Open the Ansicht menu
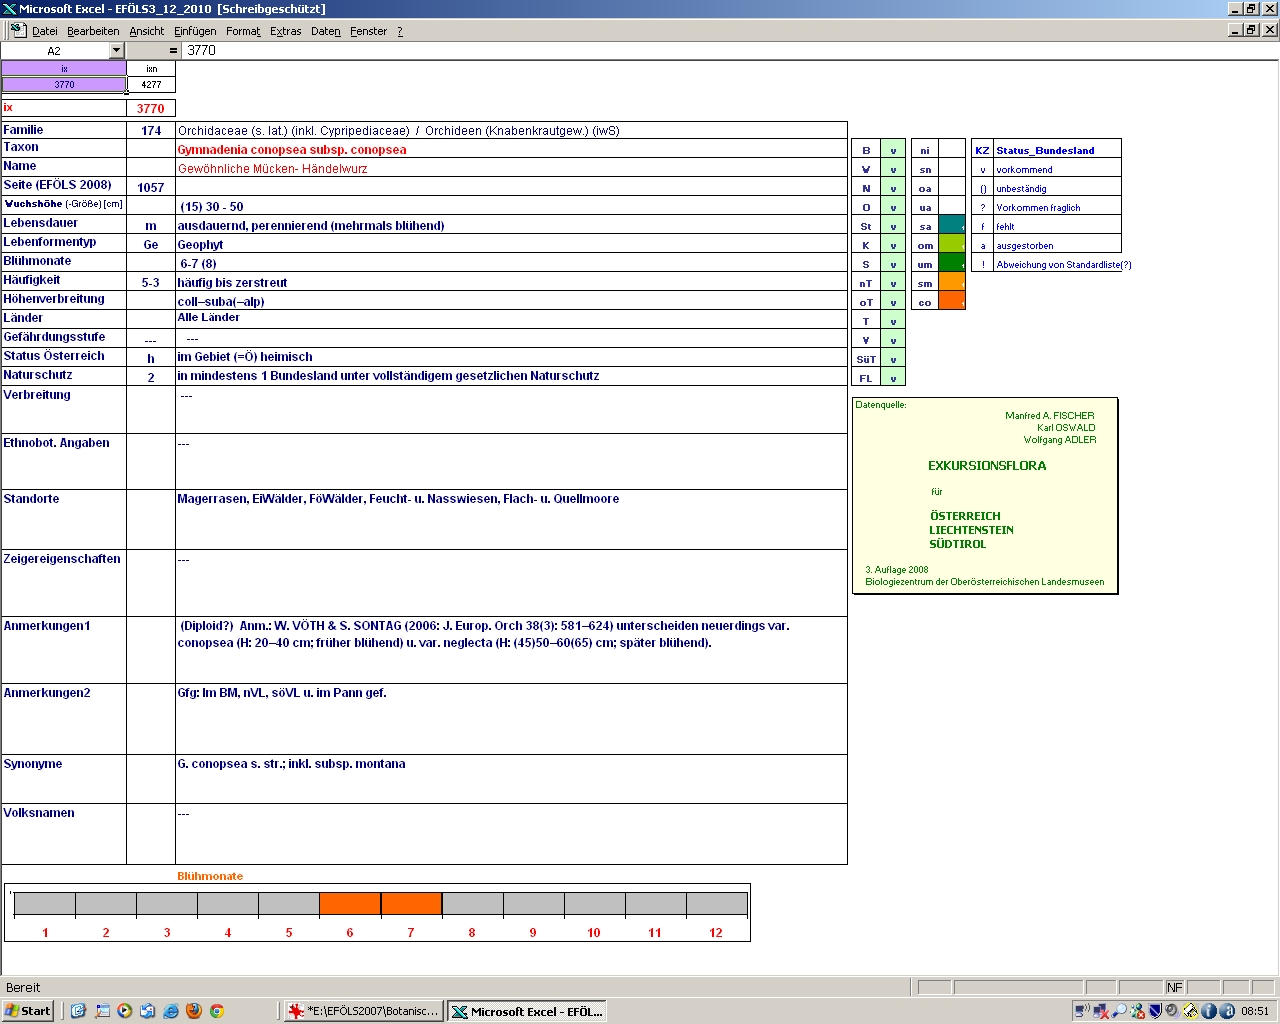Image resolution: width=1280 pixels, height=1024 pixels. click(147, 31)
